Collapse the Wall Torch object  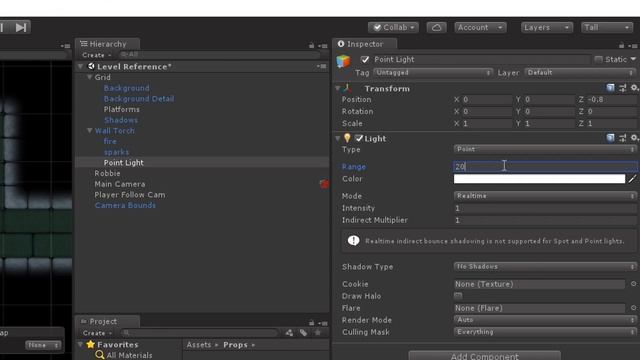click(x=89, y=131)
